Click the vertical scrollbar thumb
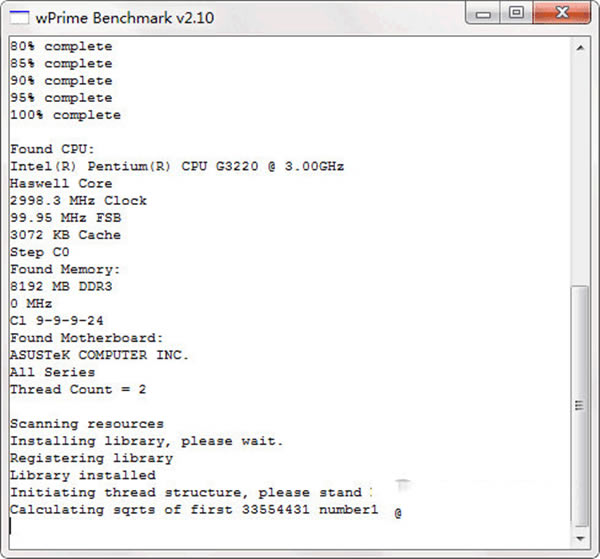 click(580, 406)
